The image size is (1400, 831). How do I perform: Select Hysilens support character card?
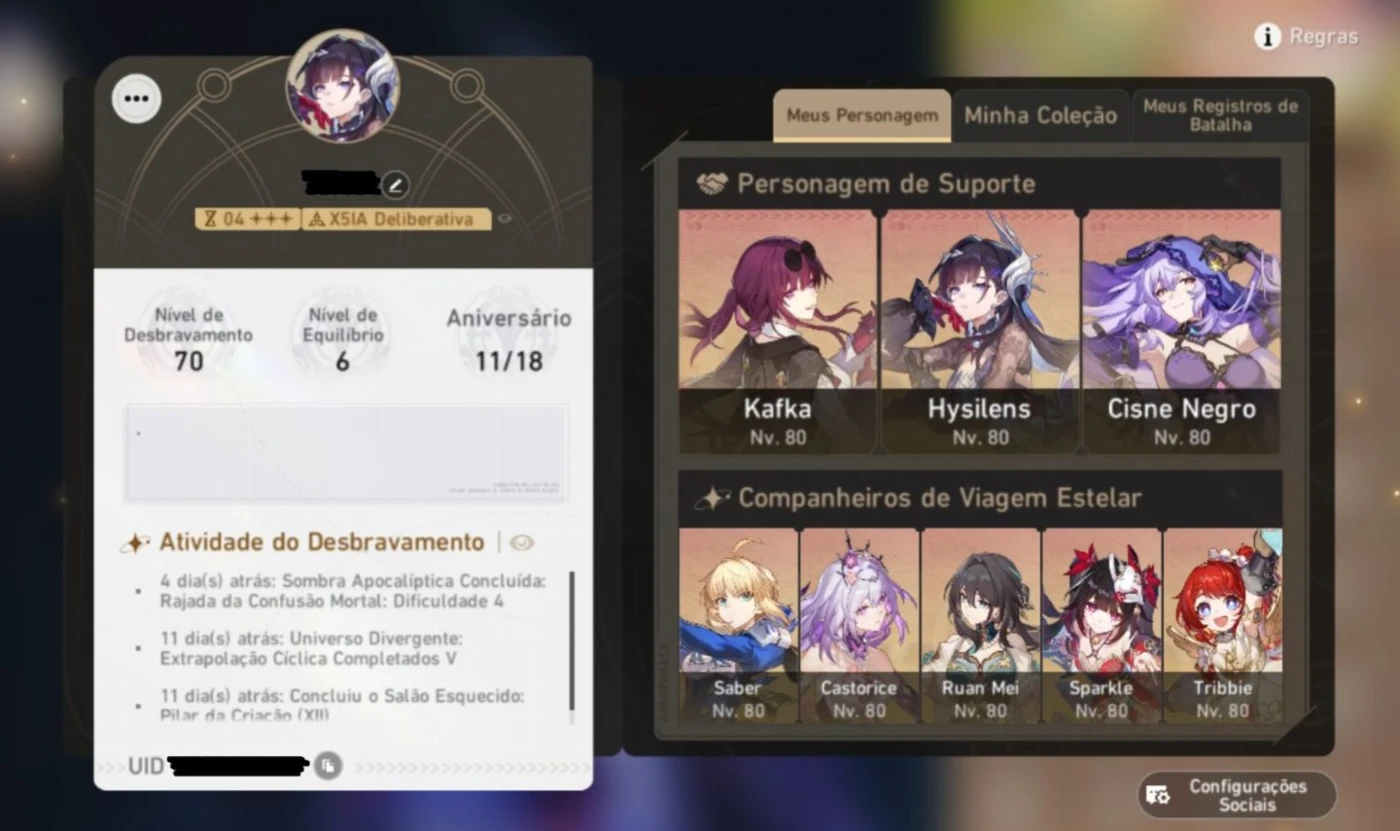[x=979, y=331]
